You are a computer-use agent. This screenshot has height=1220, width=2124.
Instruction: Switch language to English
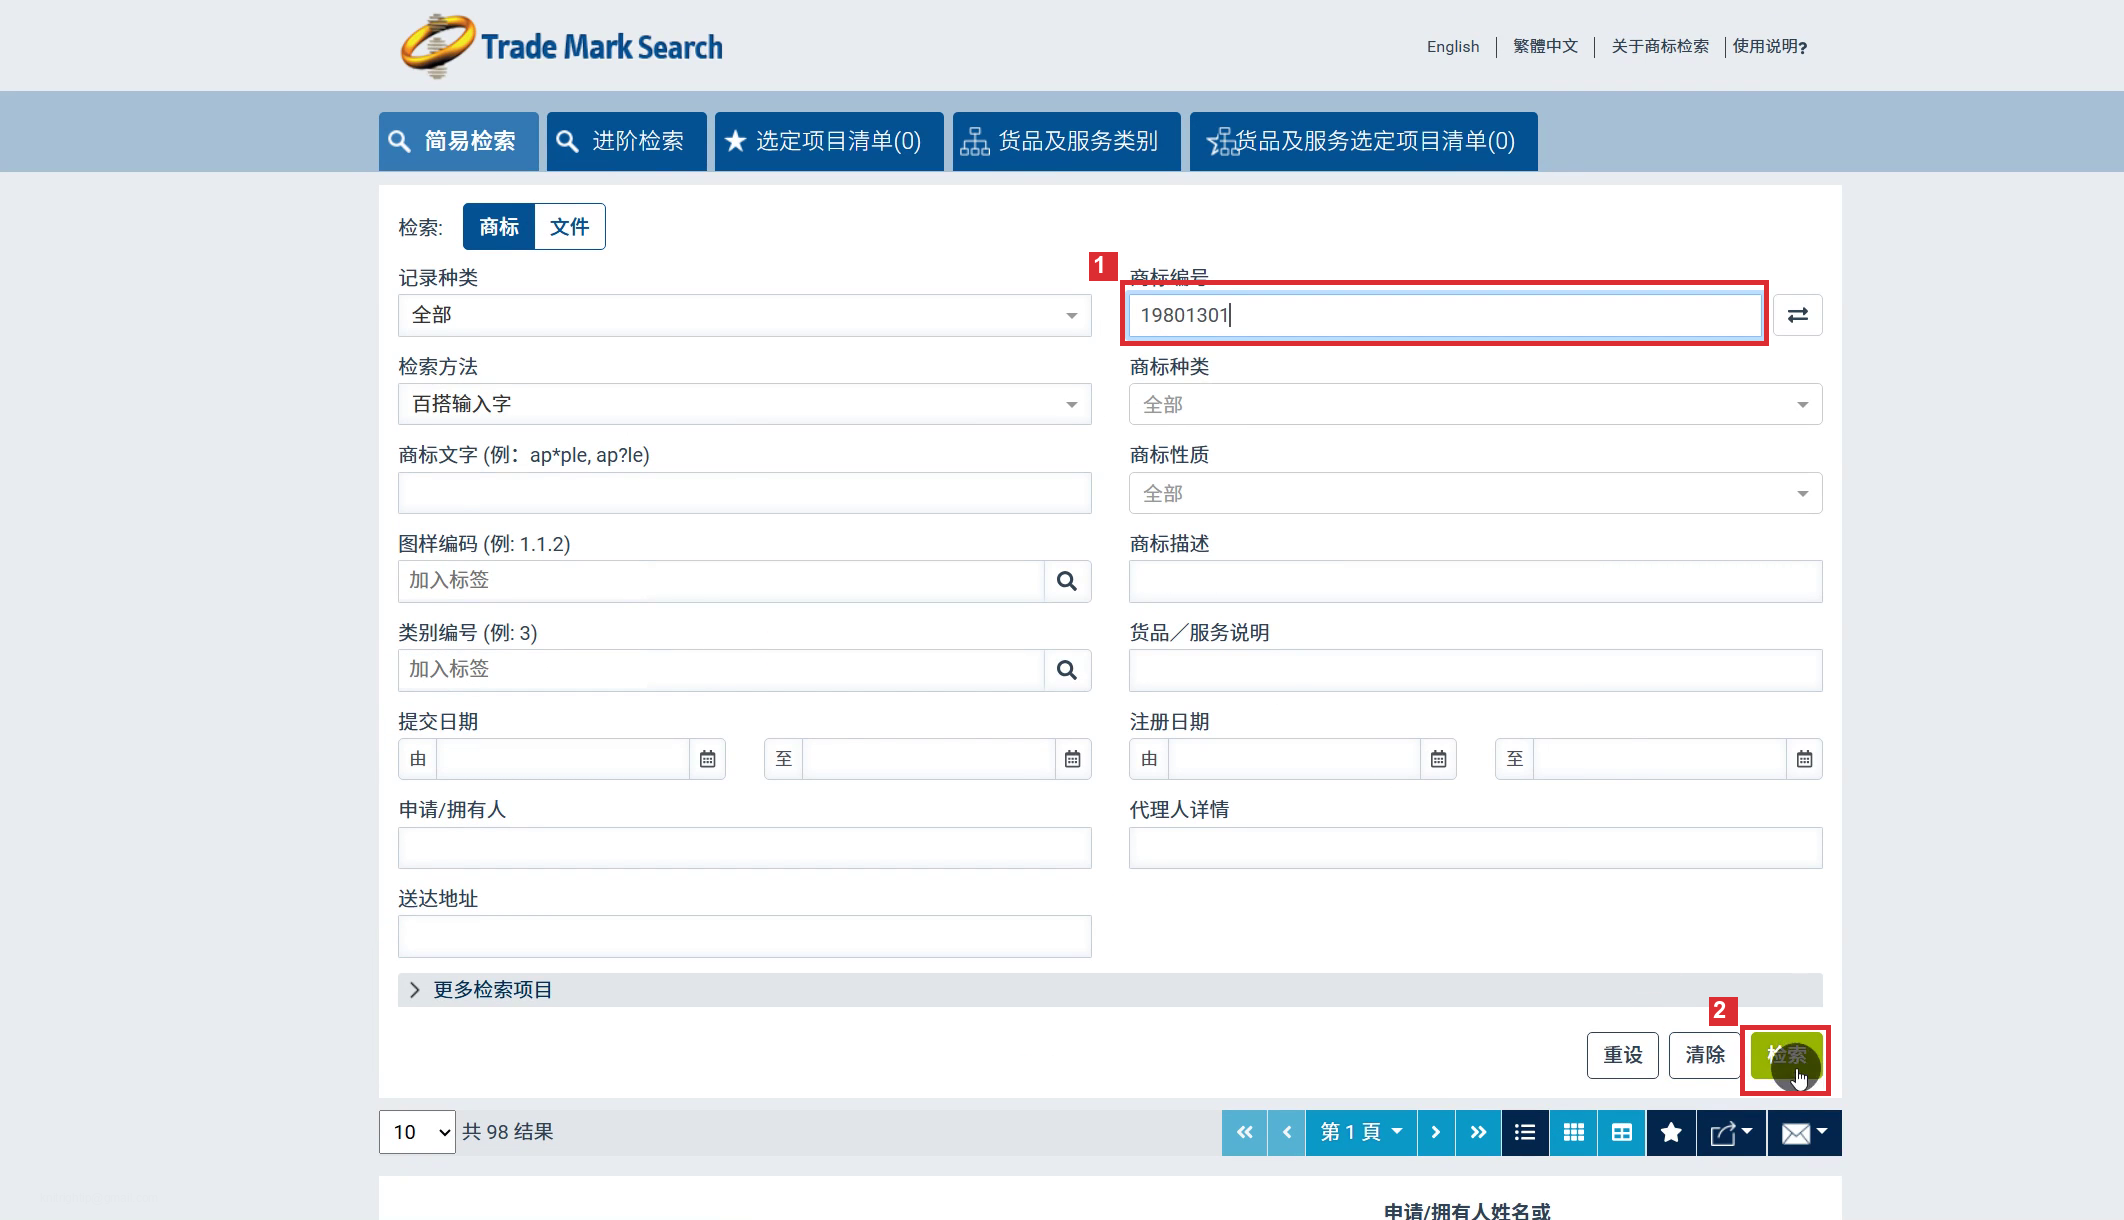click(x=1452, y=46)
